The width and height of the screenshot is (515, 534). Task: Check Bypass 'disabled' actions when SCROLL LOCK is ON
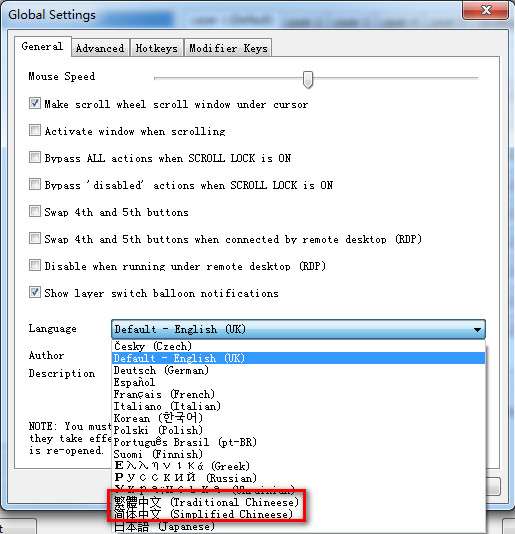35,184
